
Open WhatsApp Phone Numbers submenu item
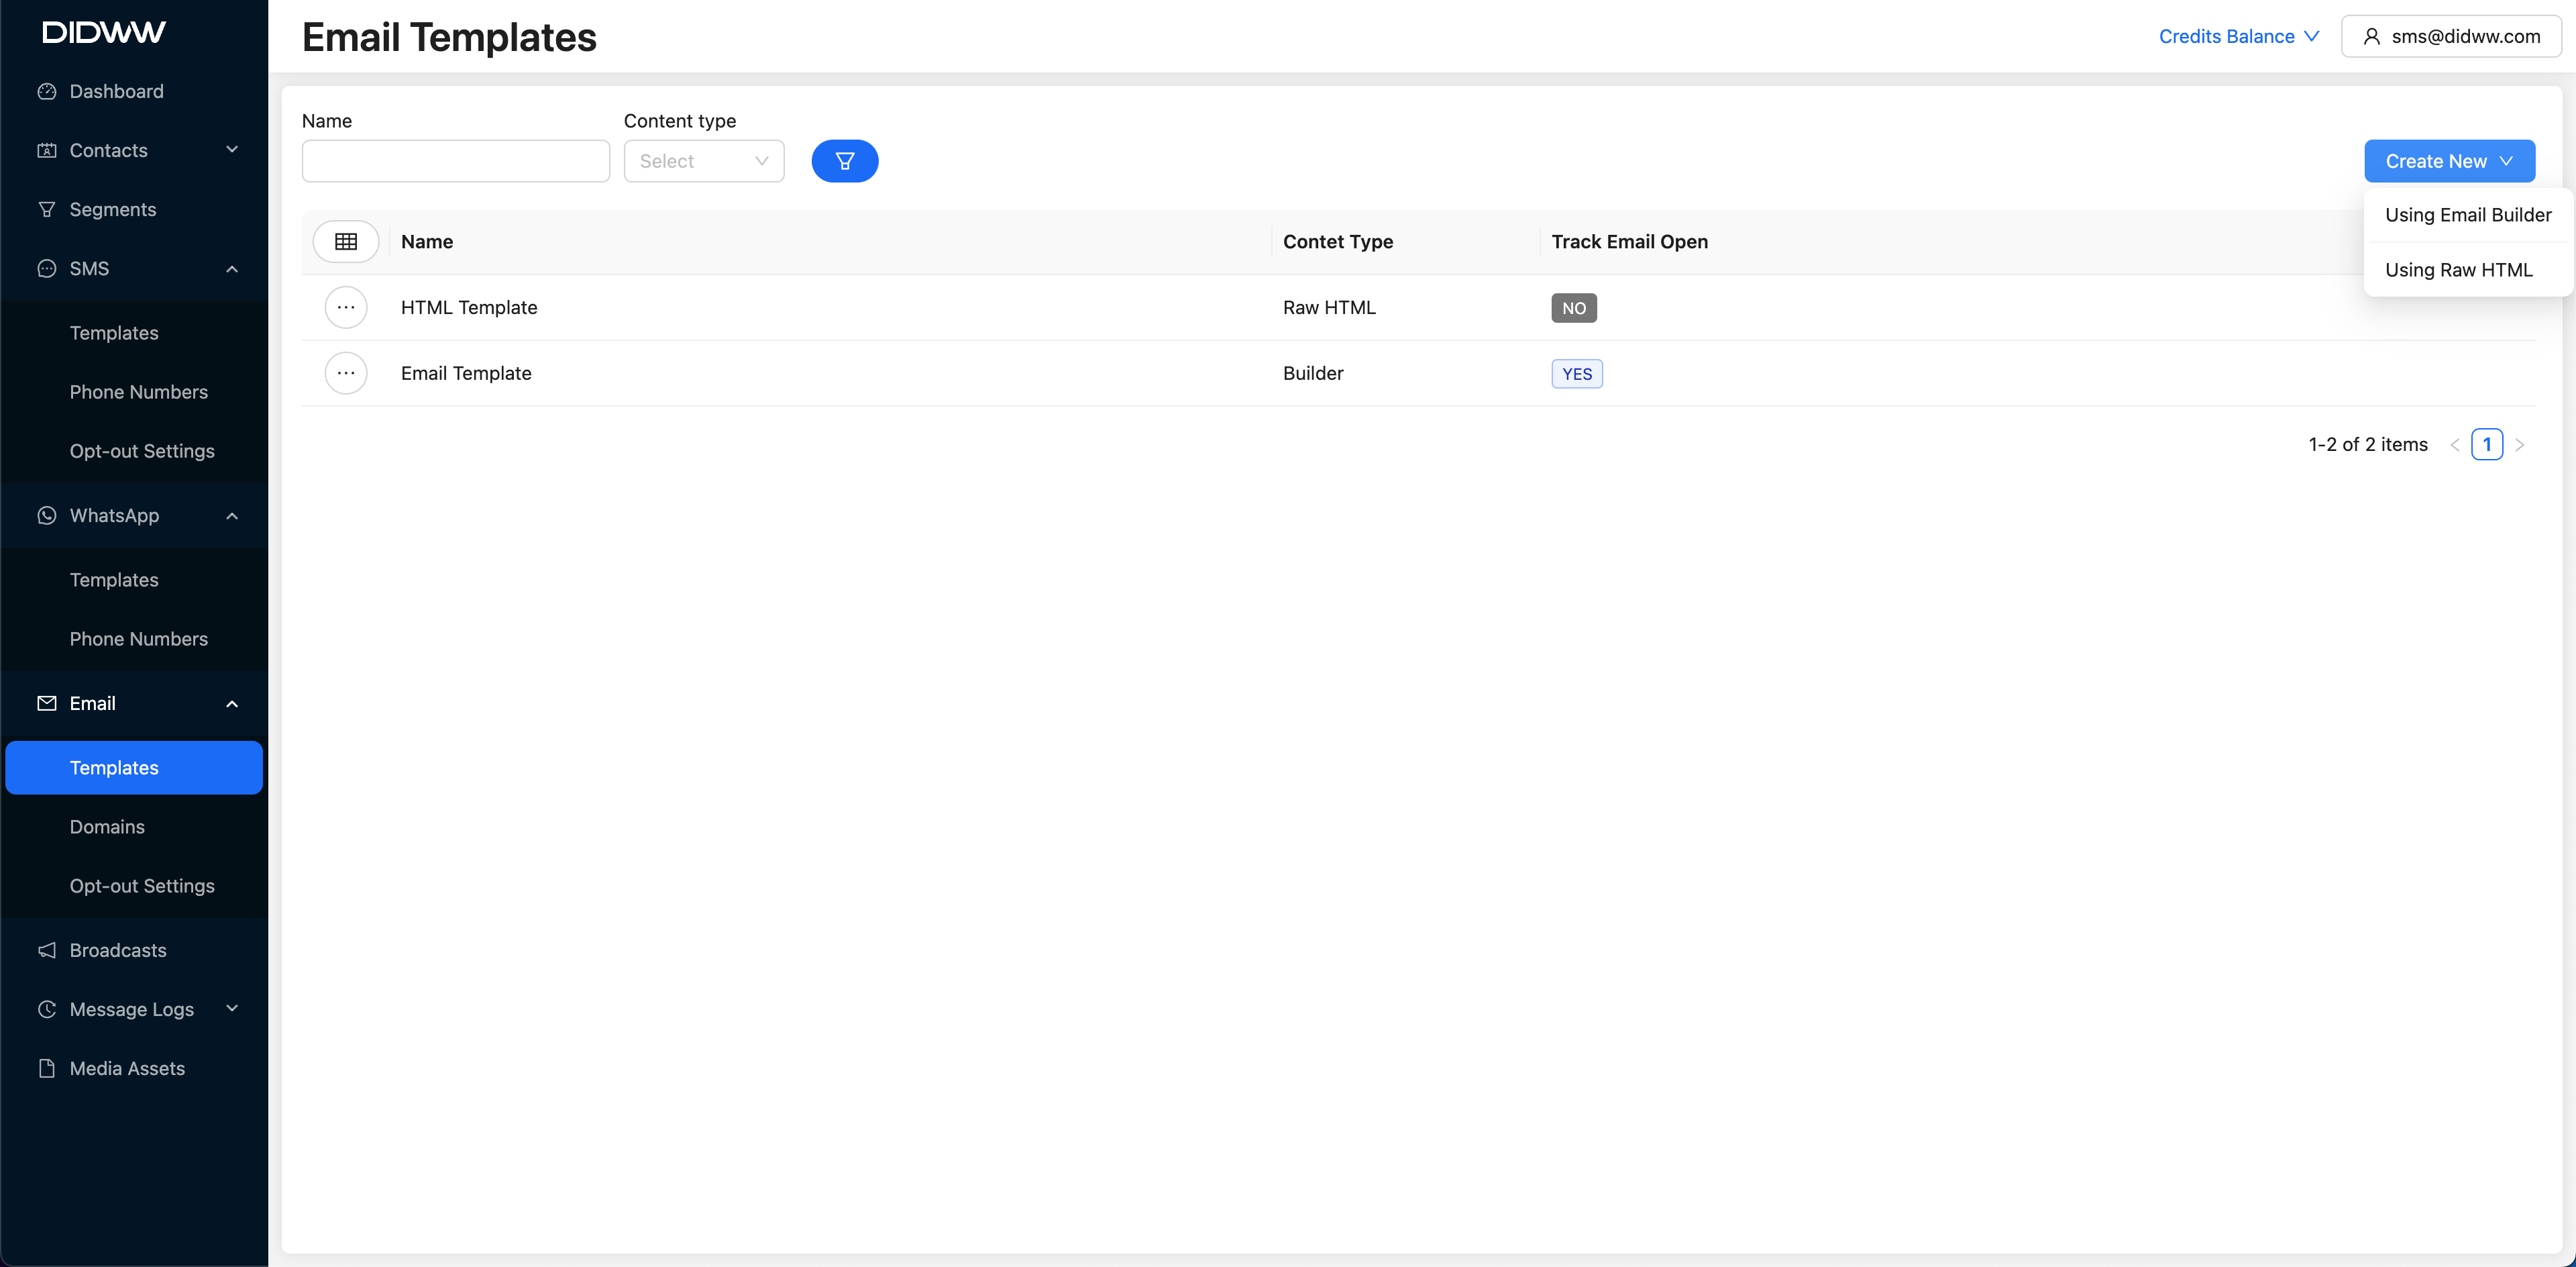click(x=134, y=639)
